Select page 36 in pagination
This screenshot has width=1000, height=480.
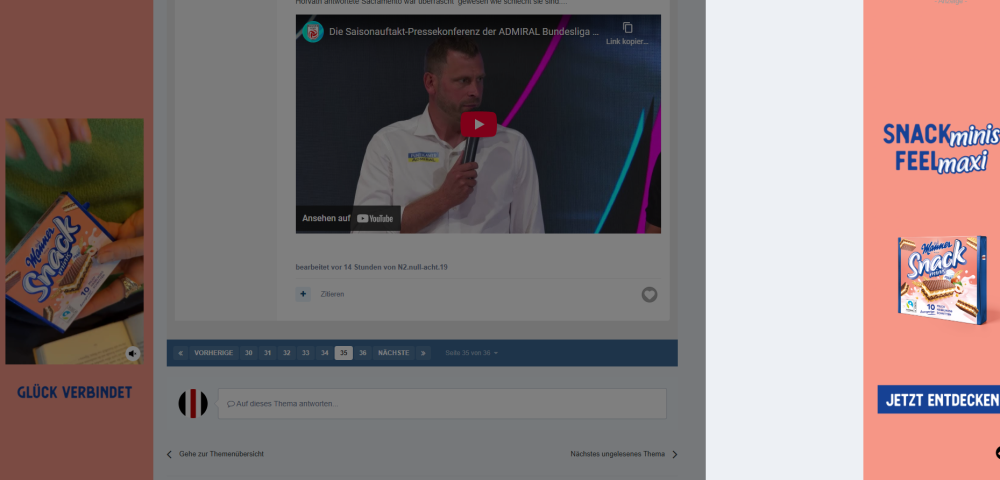(362, 353)
